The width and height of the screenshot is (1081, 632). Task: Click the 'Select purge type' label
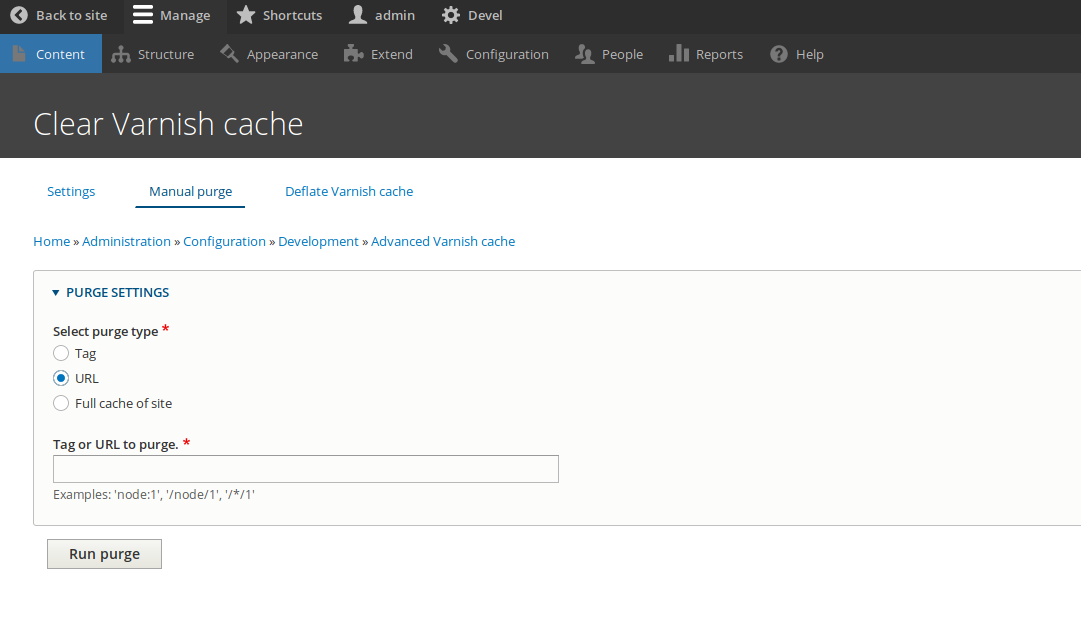click(x=105, y=332)
